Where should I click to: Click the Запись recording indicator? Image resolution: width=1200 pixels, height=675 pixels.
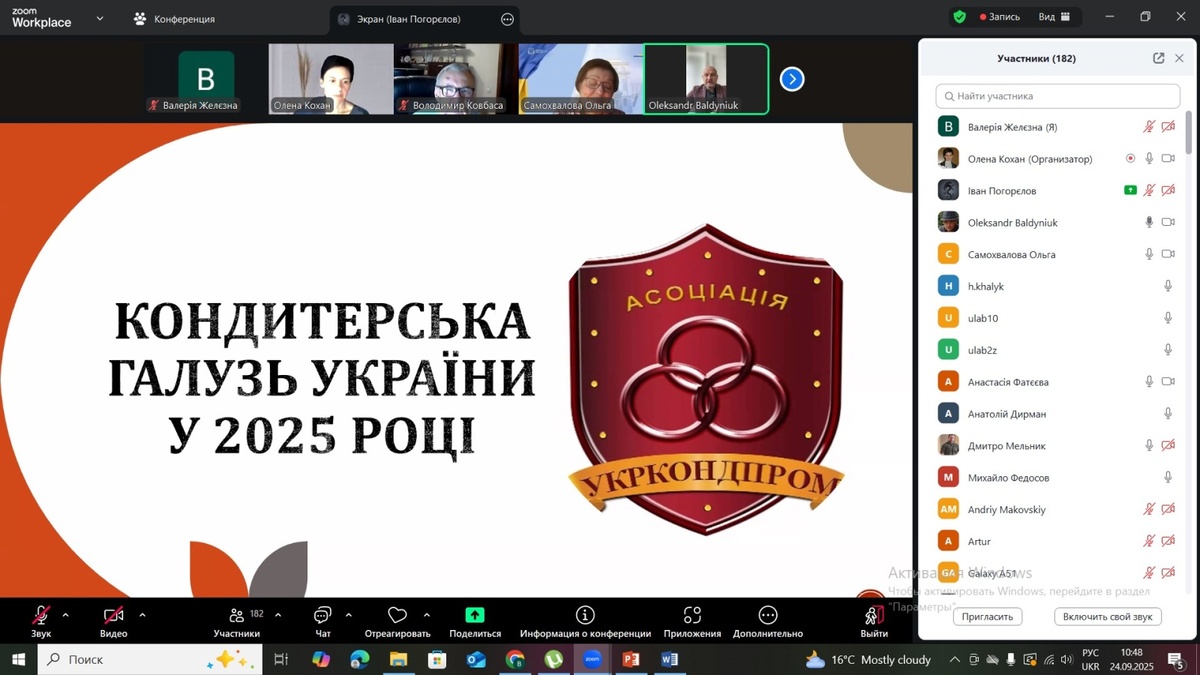(x=1000, y=17)
